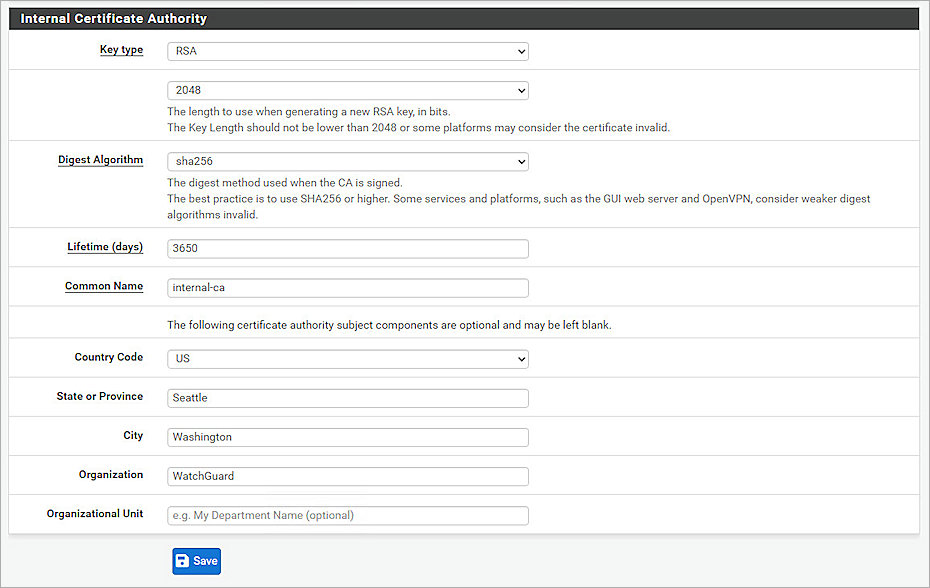This screenshot has height=588, width=930.
Task: Select the Common Name field containing internal-ca
Action: (x=347, y=287)
